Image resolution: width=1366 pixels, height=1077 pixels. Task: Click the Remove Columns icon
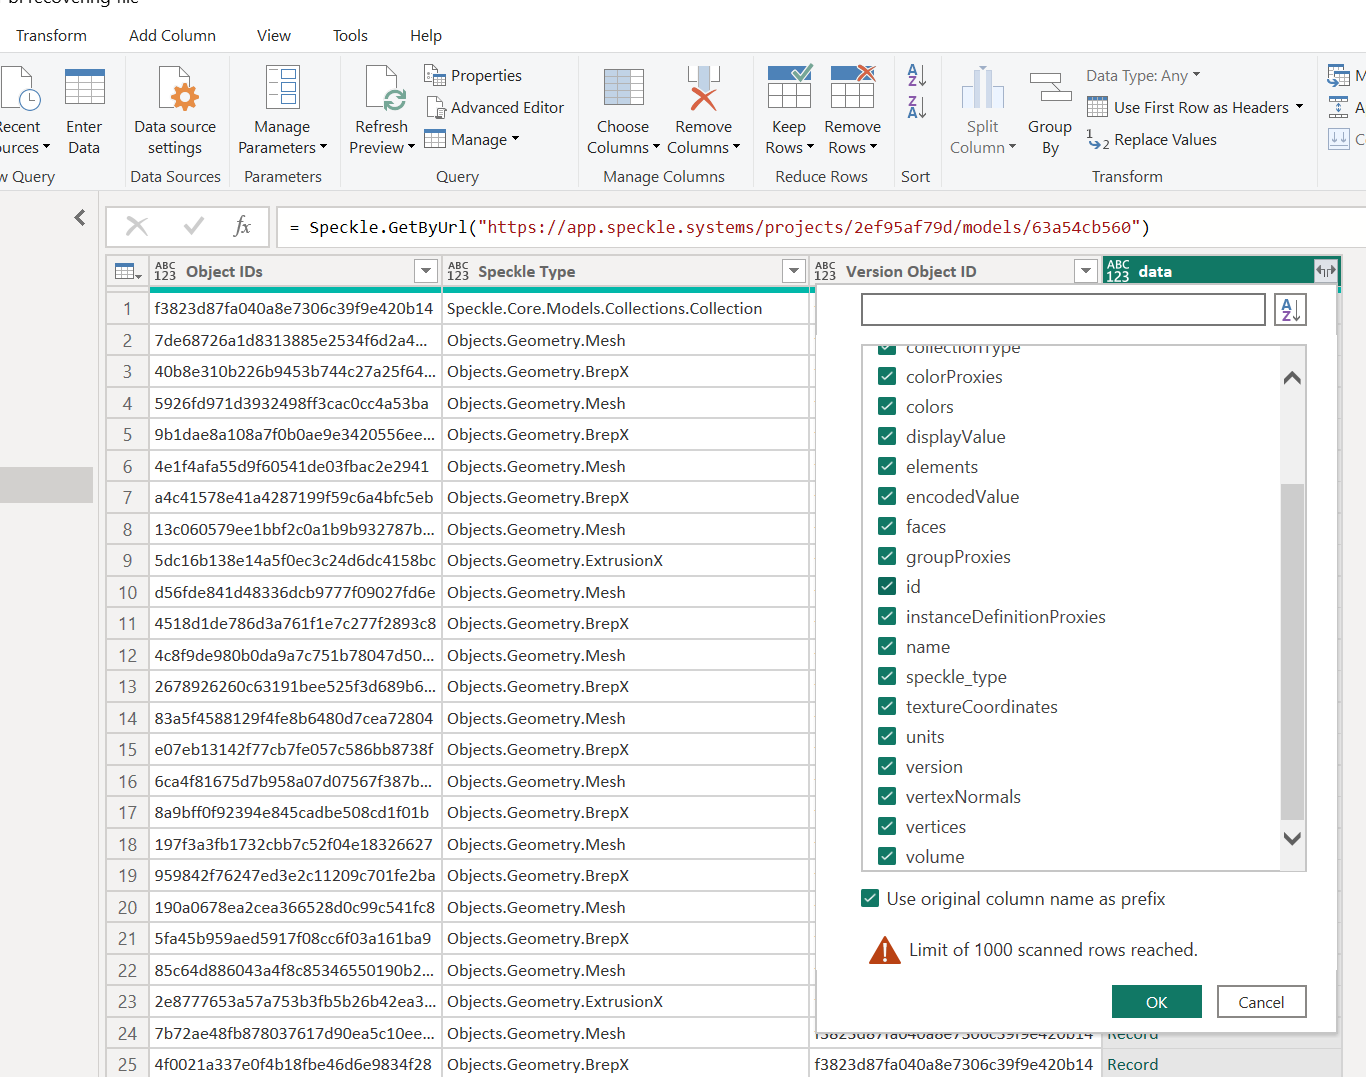click(703, 89)
